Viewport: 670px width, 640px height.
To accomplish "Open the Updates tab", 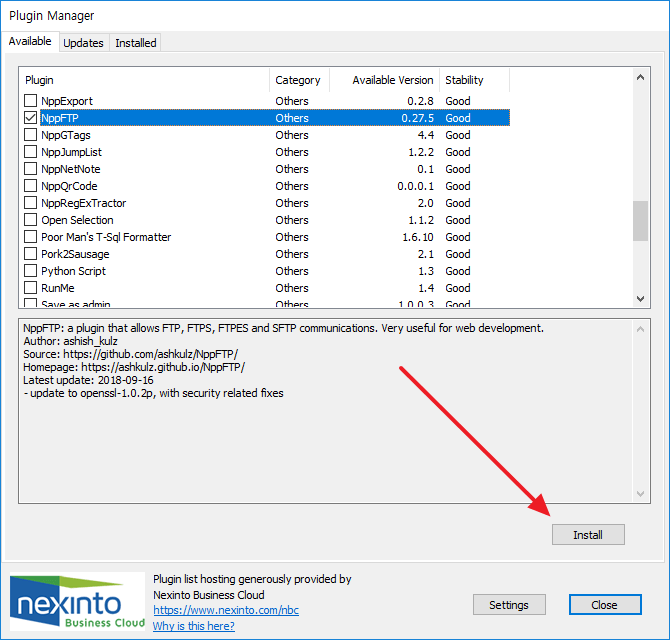I will (83, 43).
